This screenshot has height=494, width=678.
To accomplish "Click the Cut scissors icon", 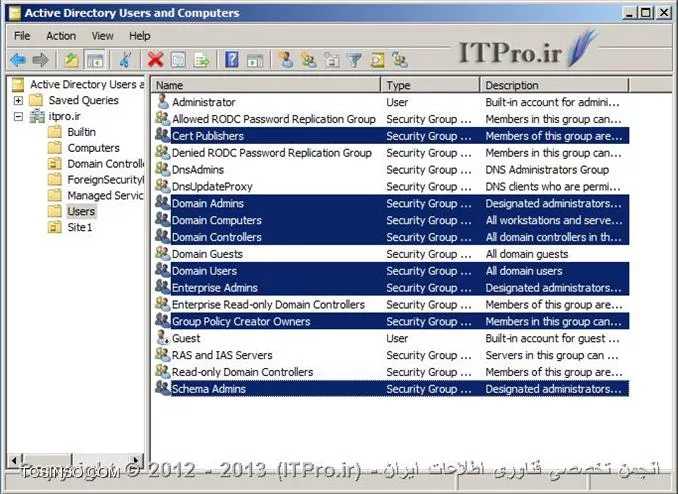I will (x=125, y=60).
